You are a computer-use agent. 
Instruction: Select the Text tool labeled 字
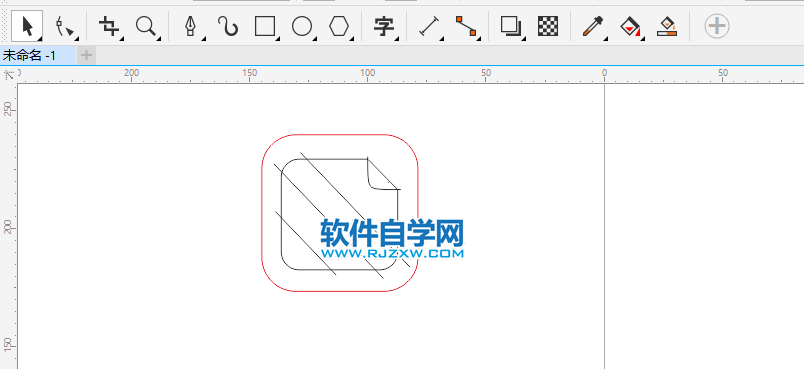383,26
